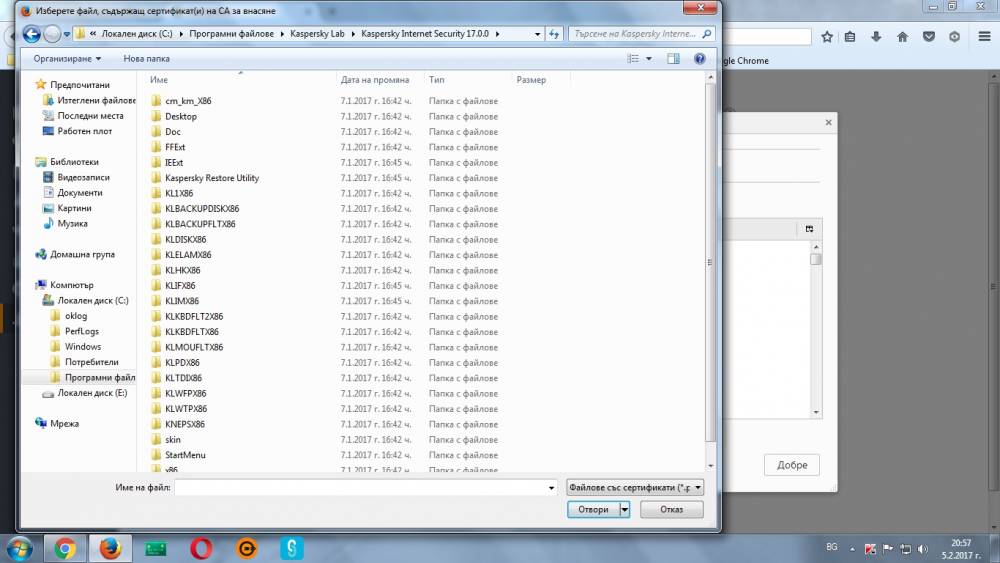This screenshot has height=563, width=1000.
Task: Toggle the preview pane icon
Action: (673, 59)
